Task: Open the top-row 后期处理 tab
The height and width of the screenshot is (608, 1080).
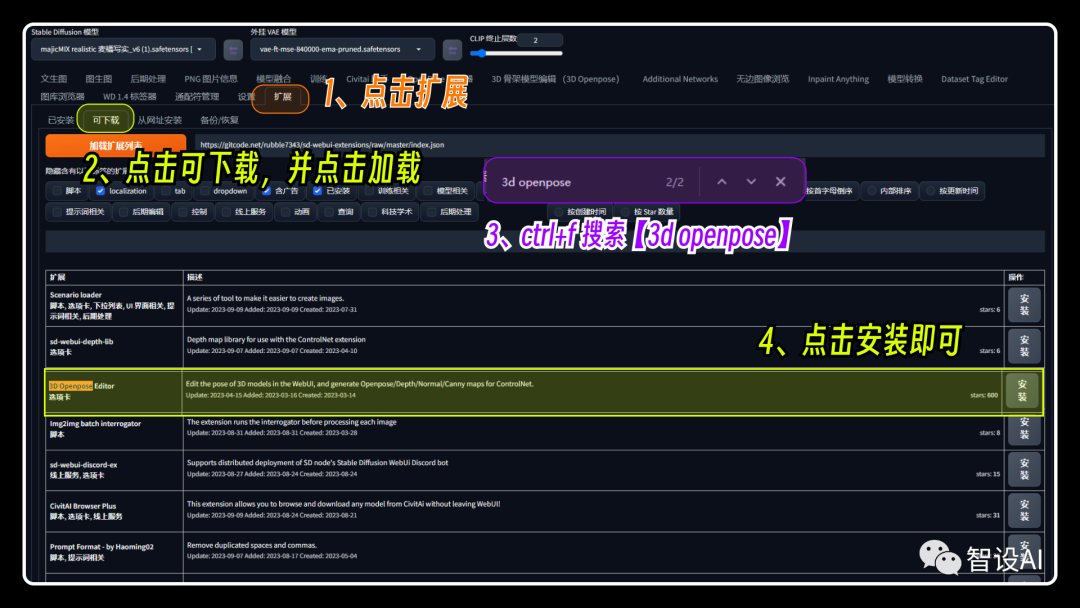Action: point(148,79)
